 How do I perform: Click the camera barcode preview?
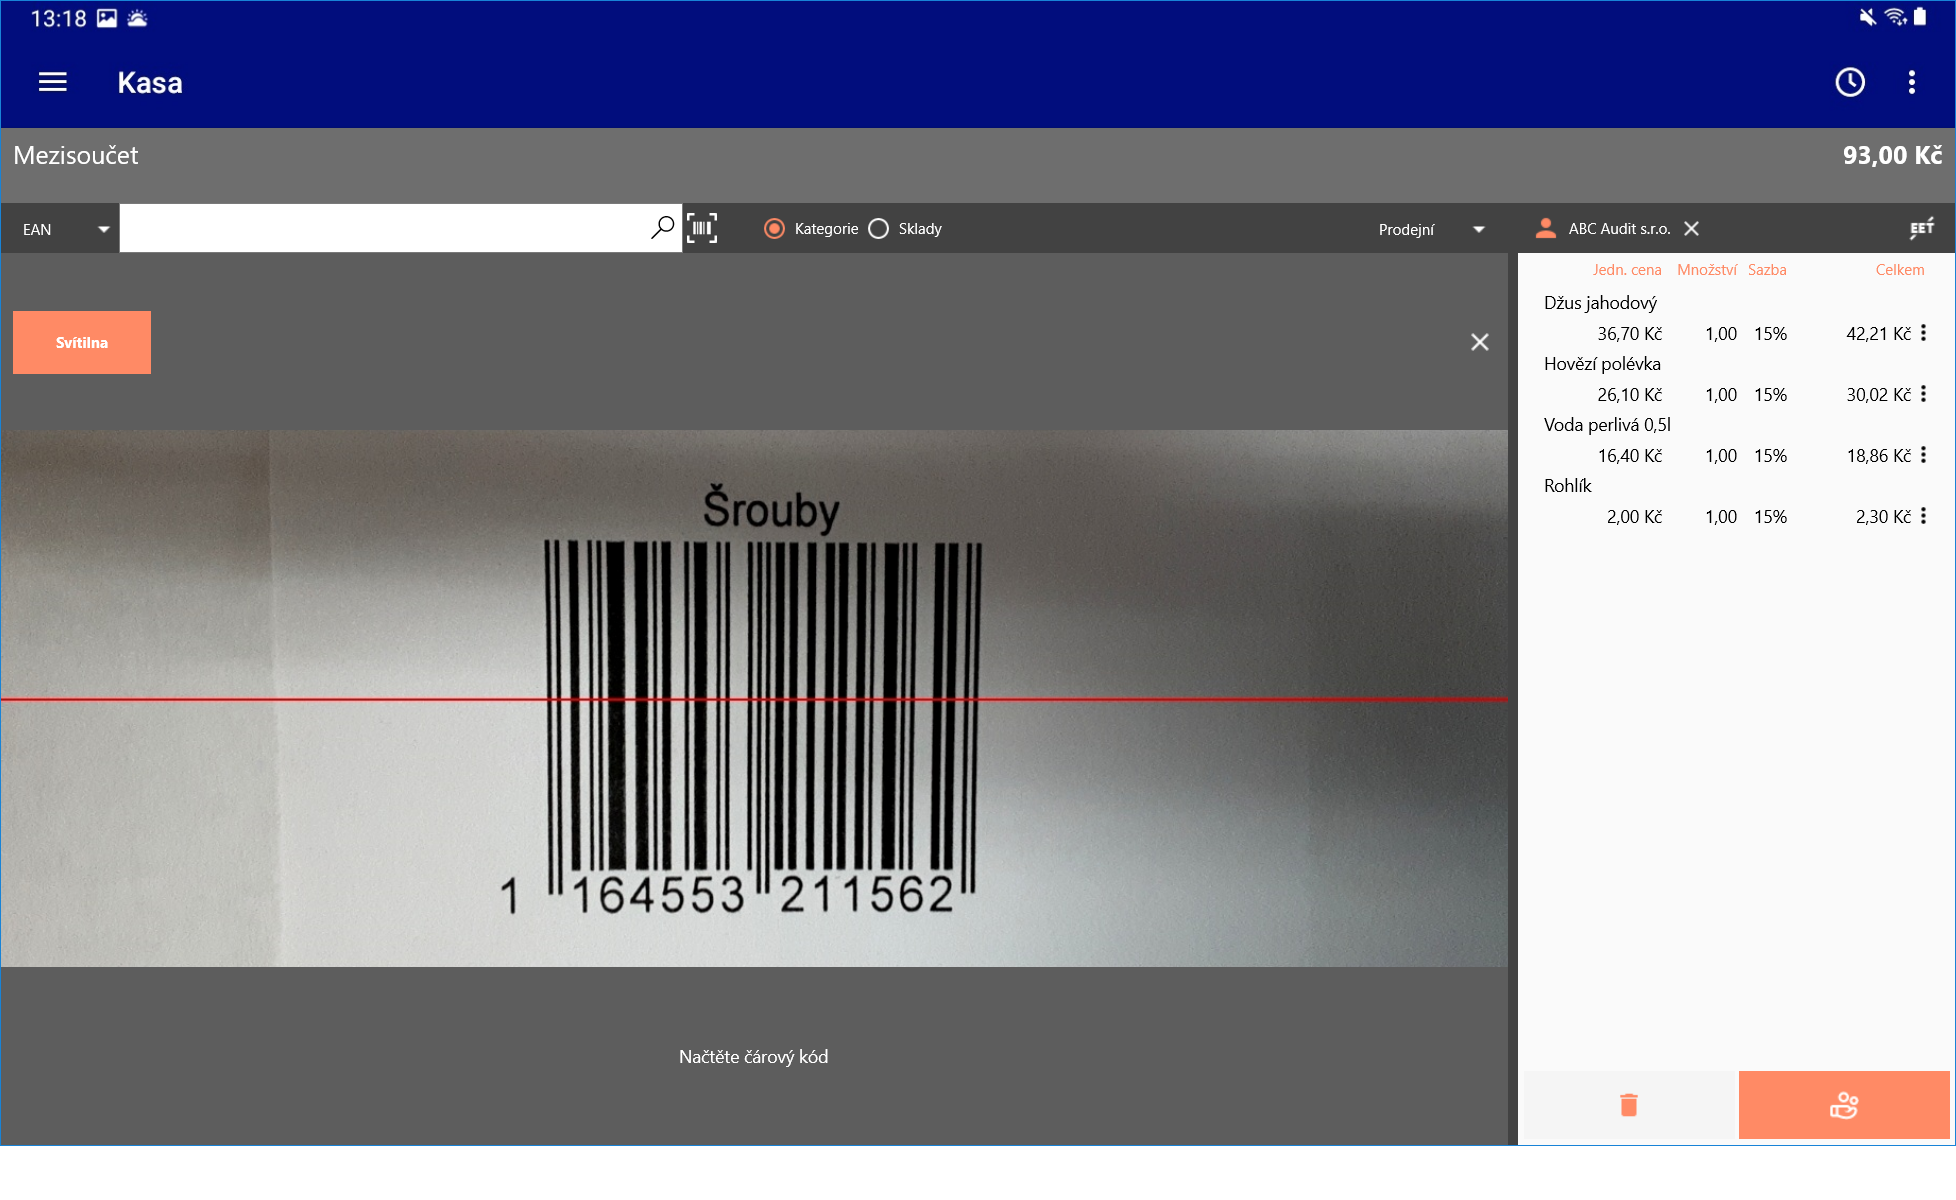point(754,698)
